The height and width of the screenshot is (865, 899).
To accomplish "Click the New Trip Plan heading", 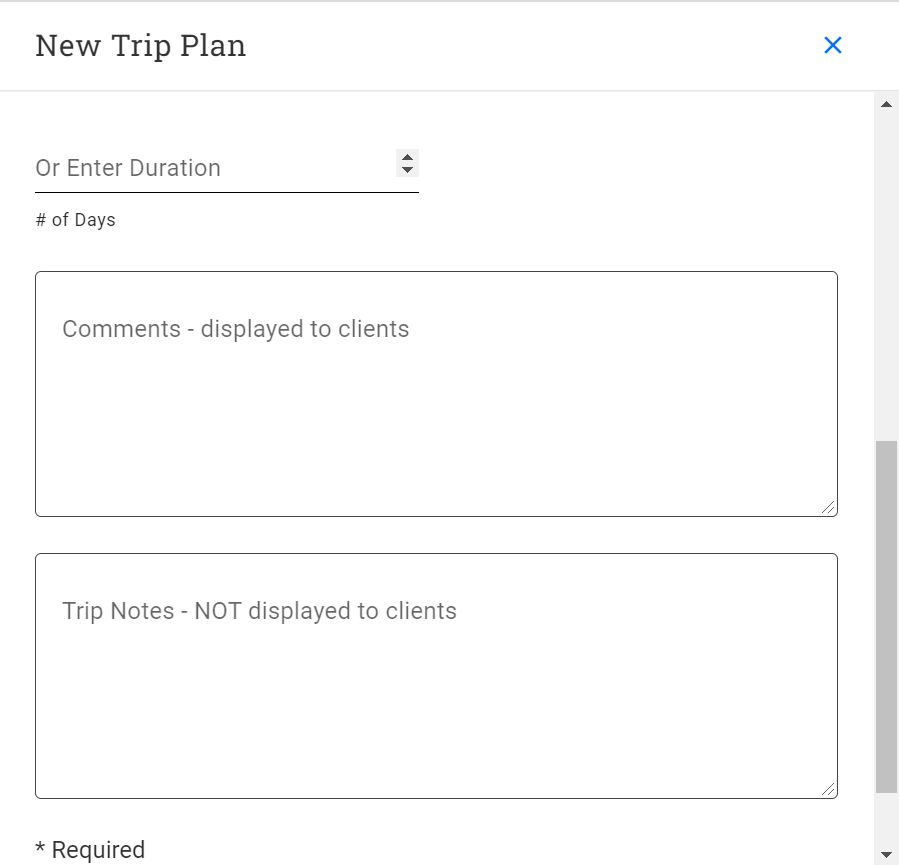I will (141, 46).
